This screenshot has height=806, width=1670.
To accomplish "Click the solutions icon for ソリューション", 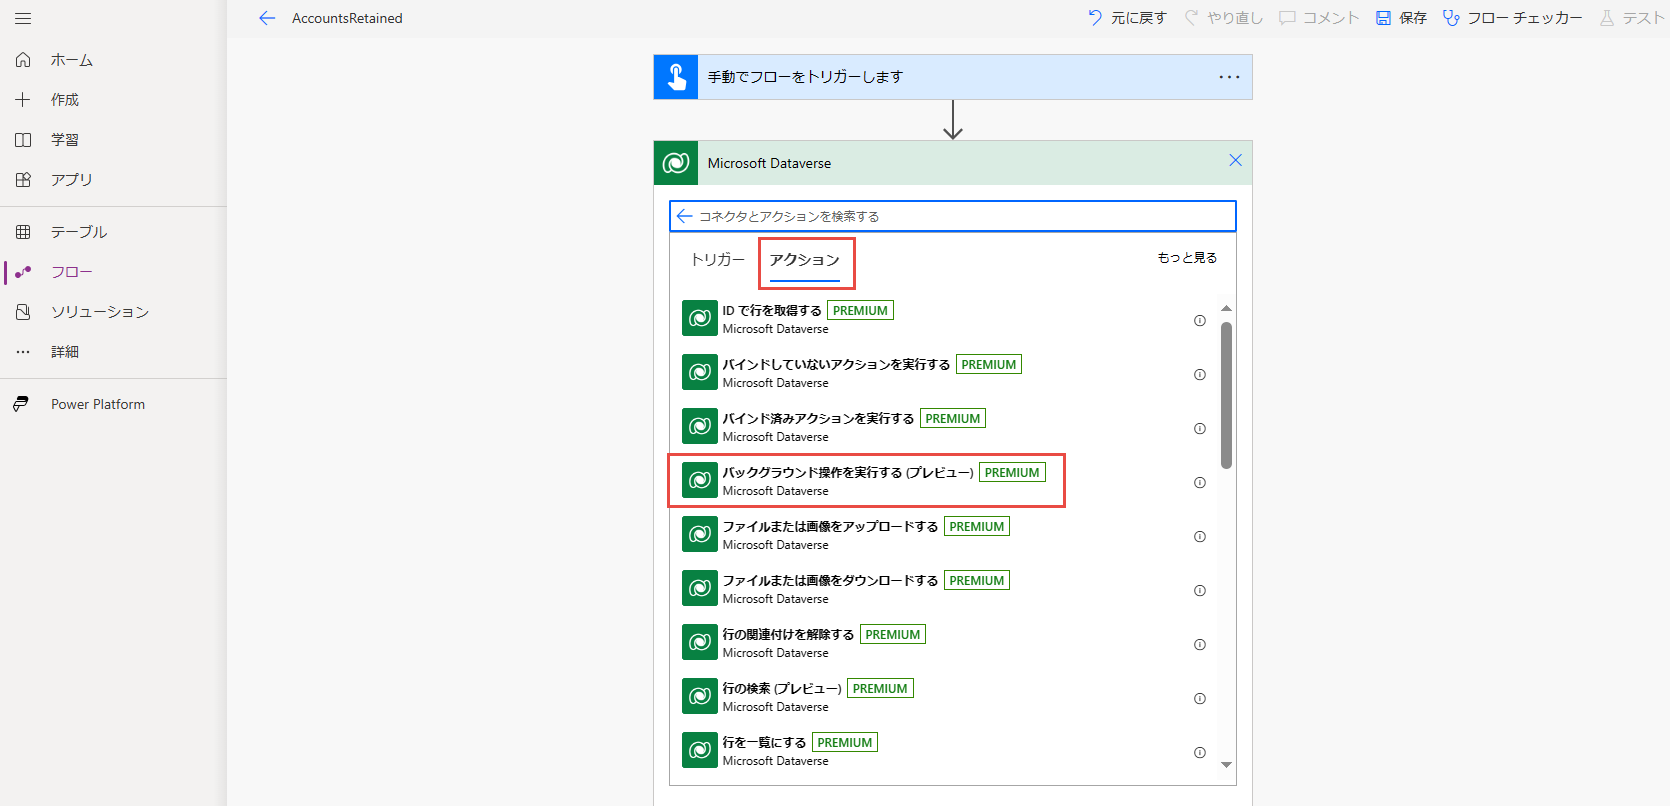I will pos(23,312).
